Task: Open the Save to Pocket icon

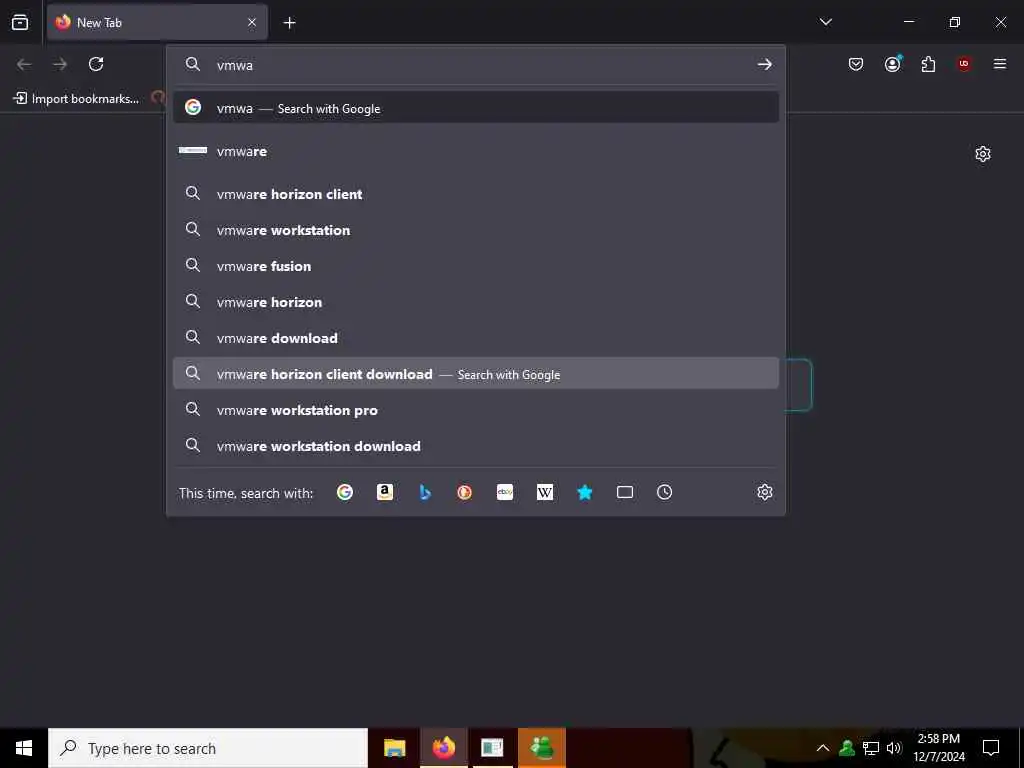Action: [856, 64]
